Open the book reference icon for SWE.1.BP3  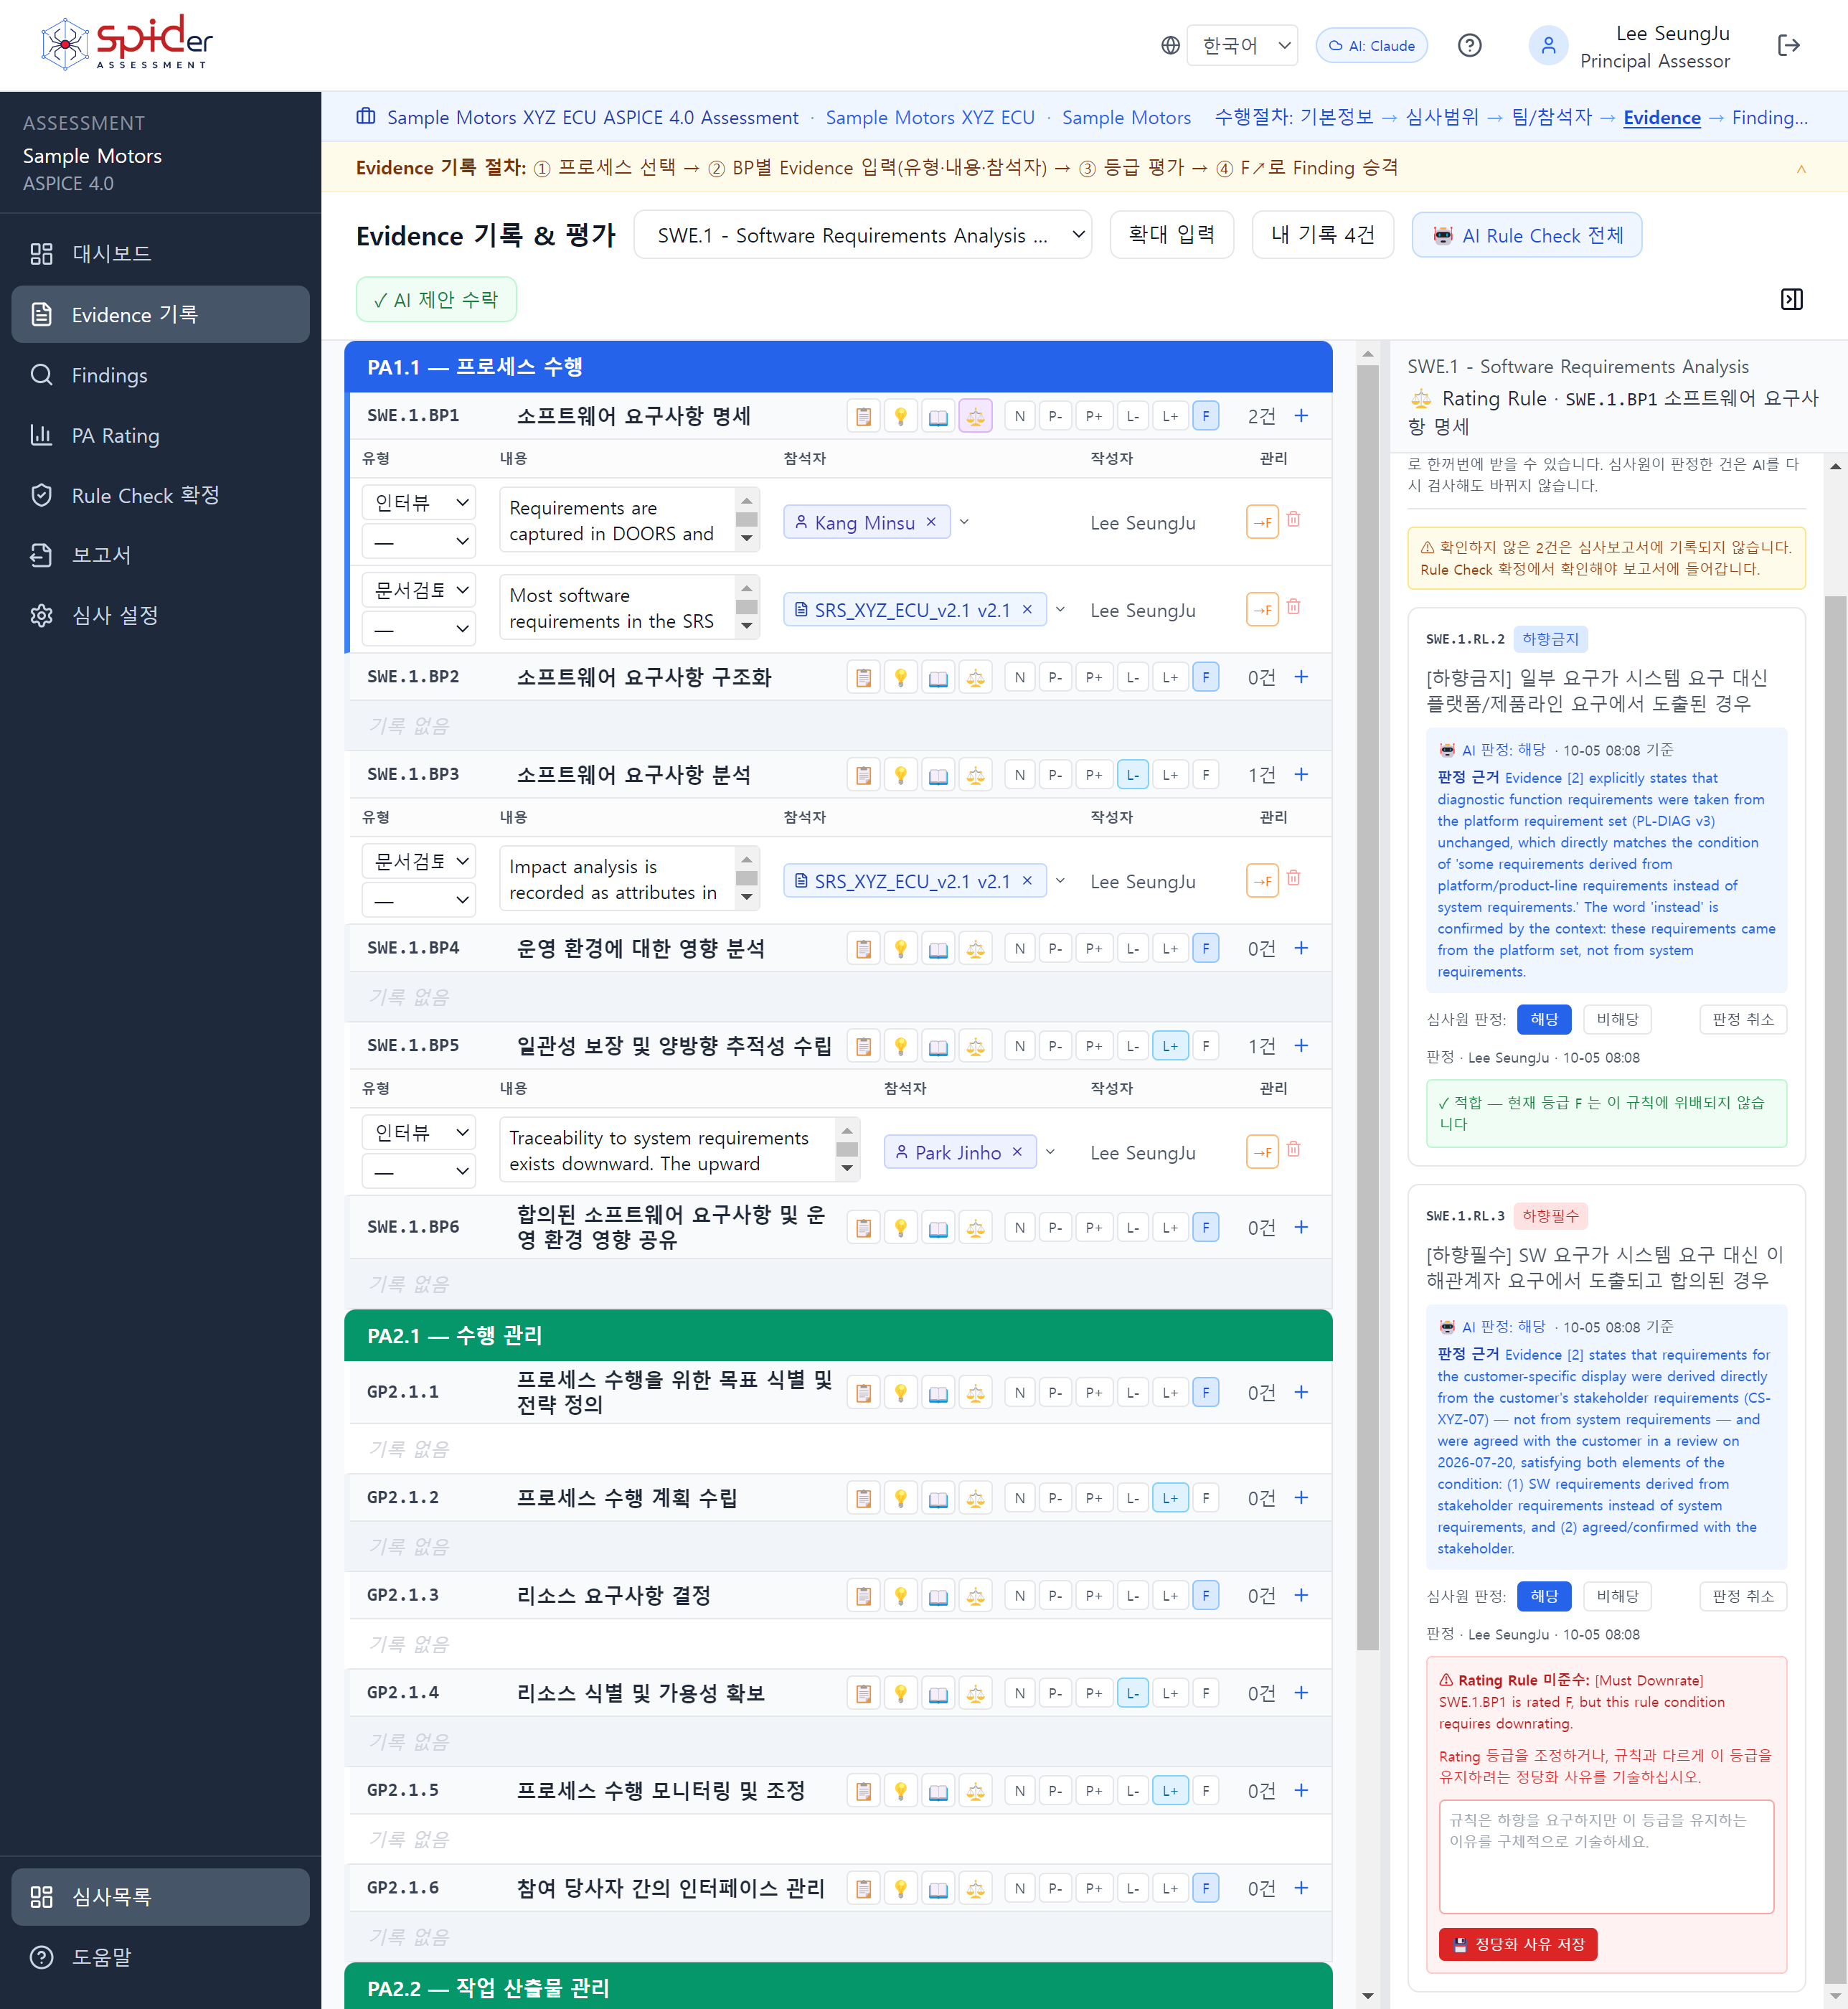coord(938,775)
